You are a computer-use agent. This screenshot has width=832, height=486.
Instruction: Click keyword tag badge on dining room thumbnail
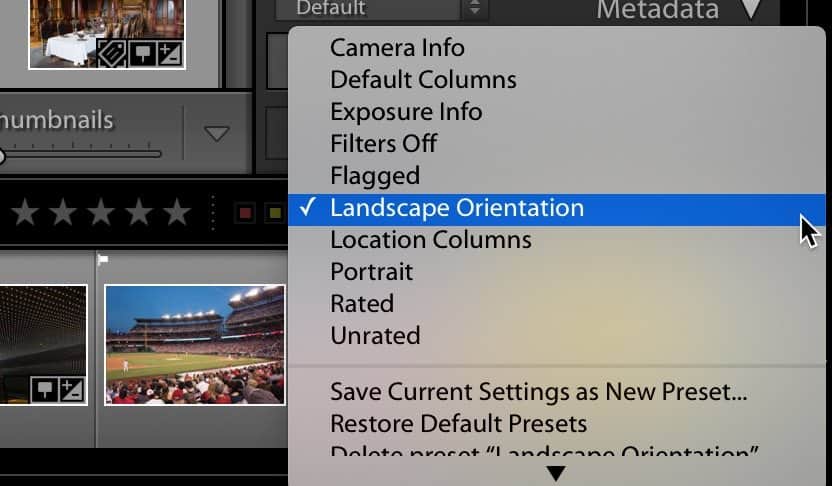pos(111,53)
